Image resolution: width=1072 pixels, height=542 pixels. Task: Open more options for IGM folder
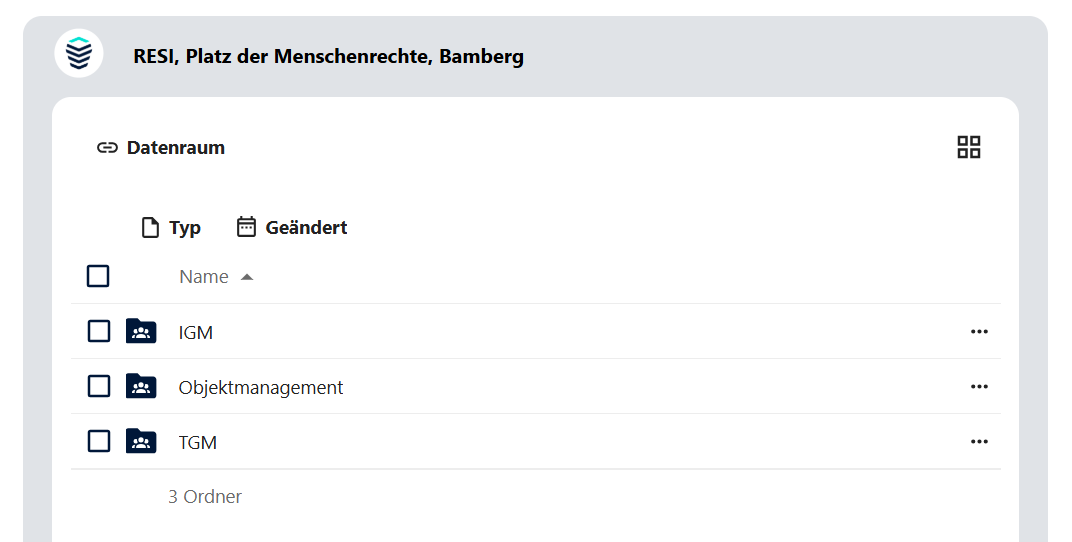[979, 332]
